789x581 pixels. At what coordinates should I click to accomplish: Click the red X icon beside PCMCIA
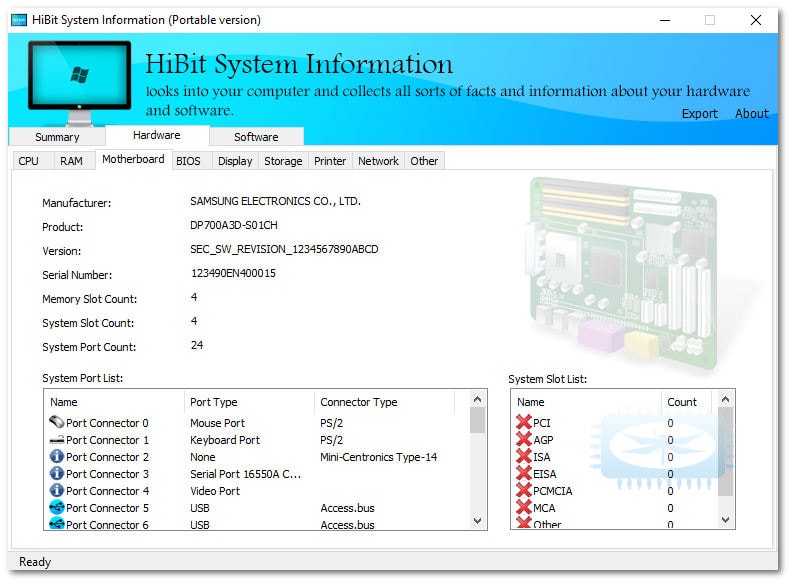(524, 490)
